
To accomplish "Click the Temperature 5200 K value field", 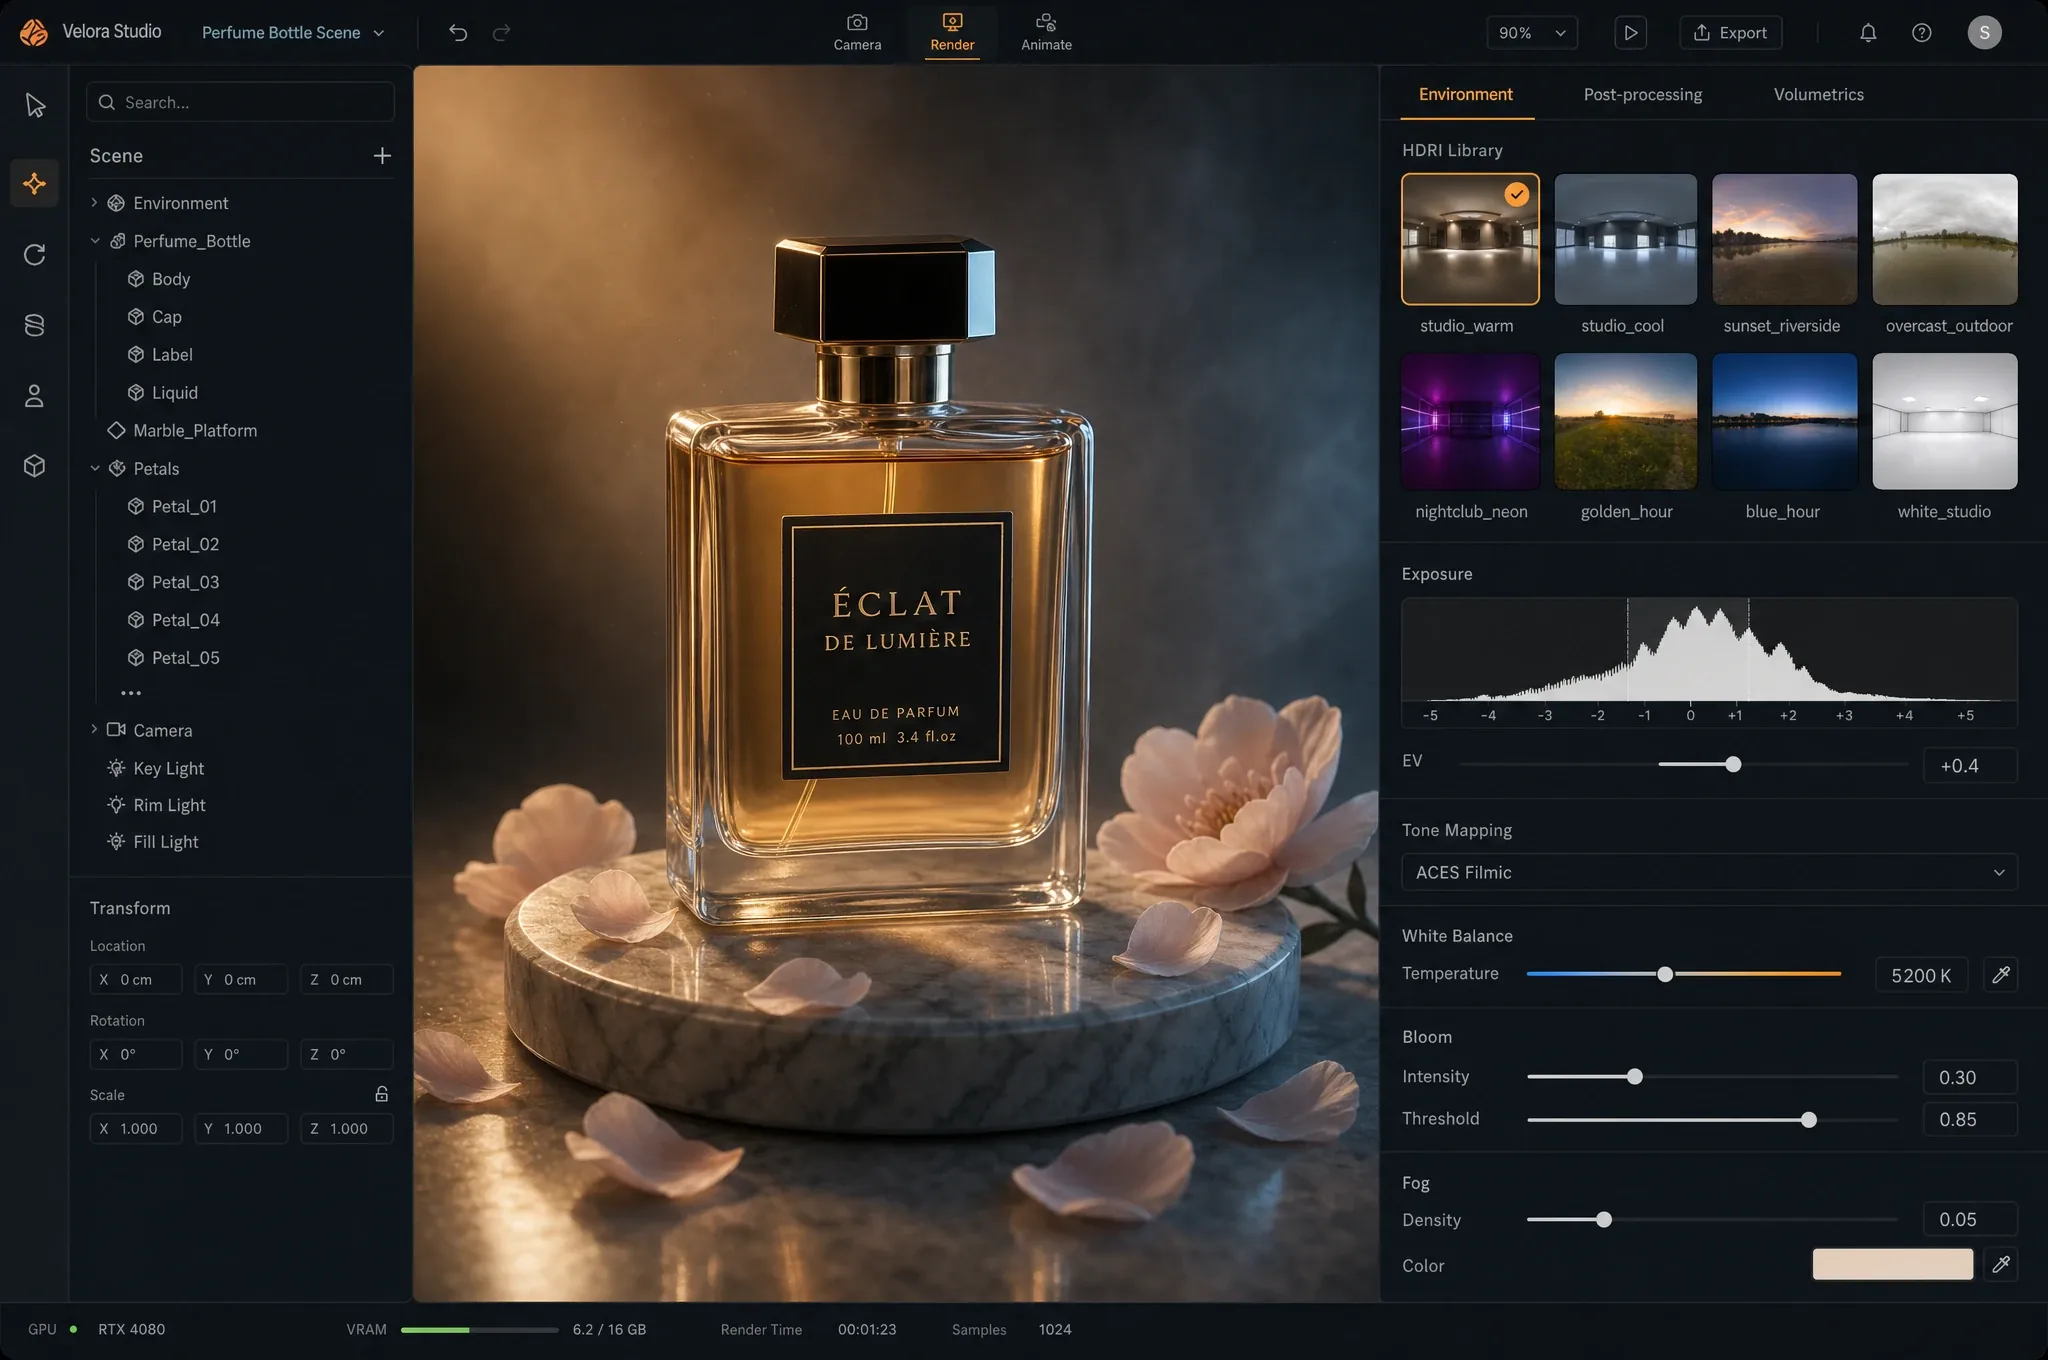I will click(1921, 975).
